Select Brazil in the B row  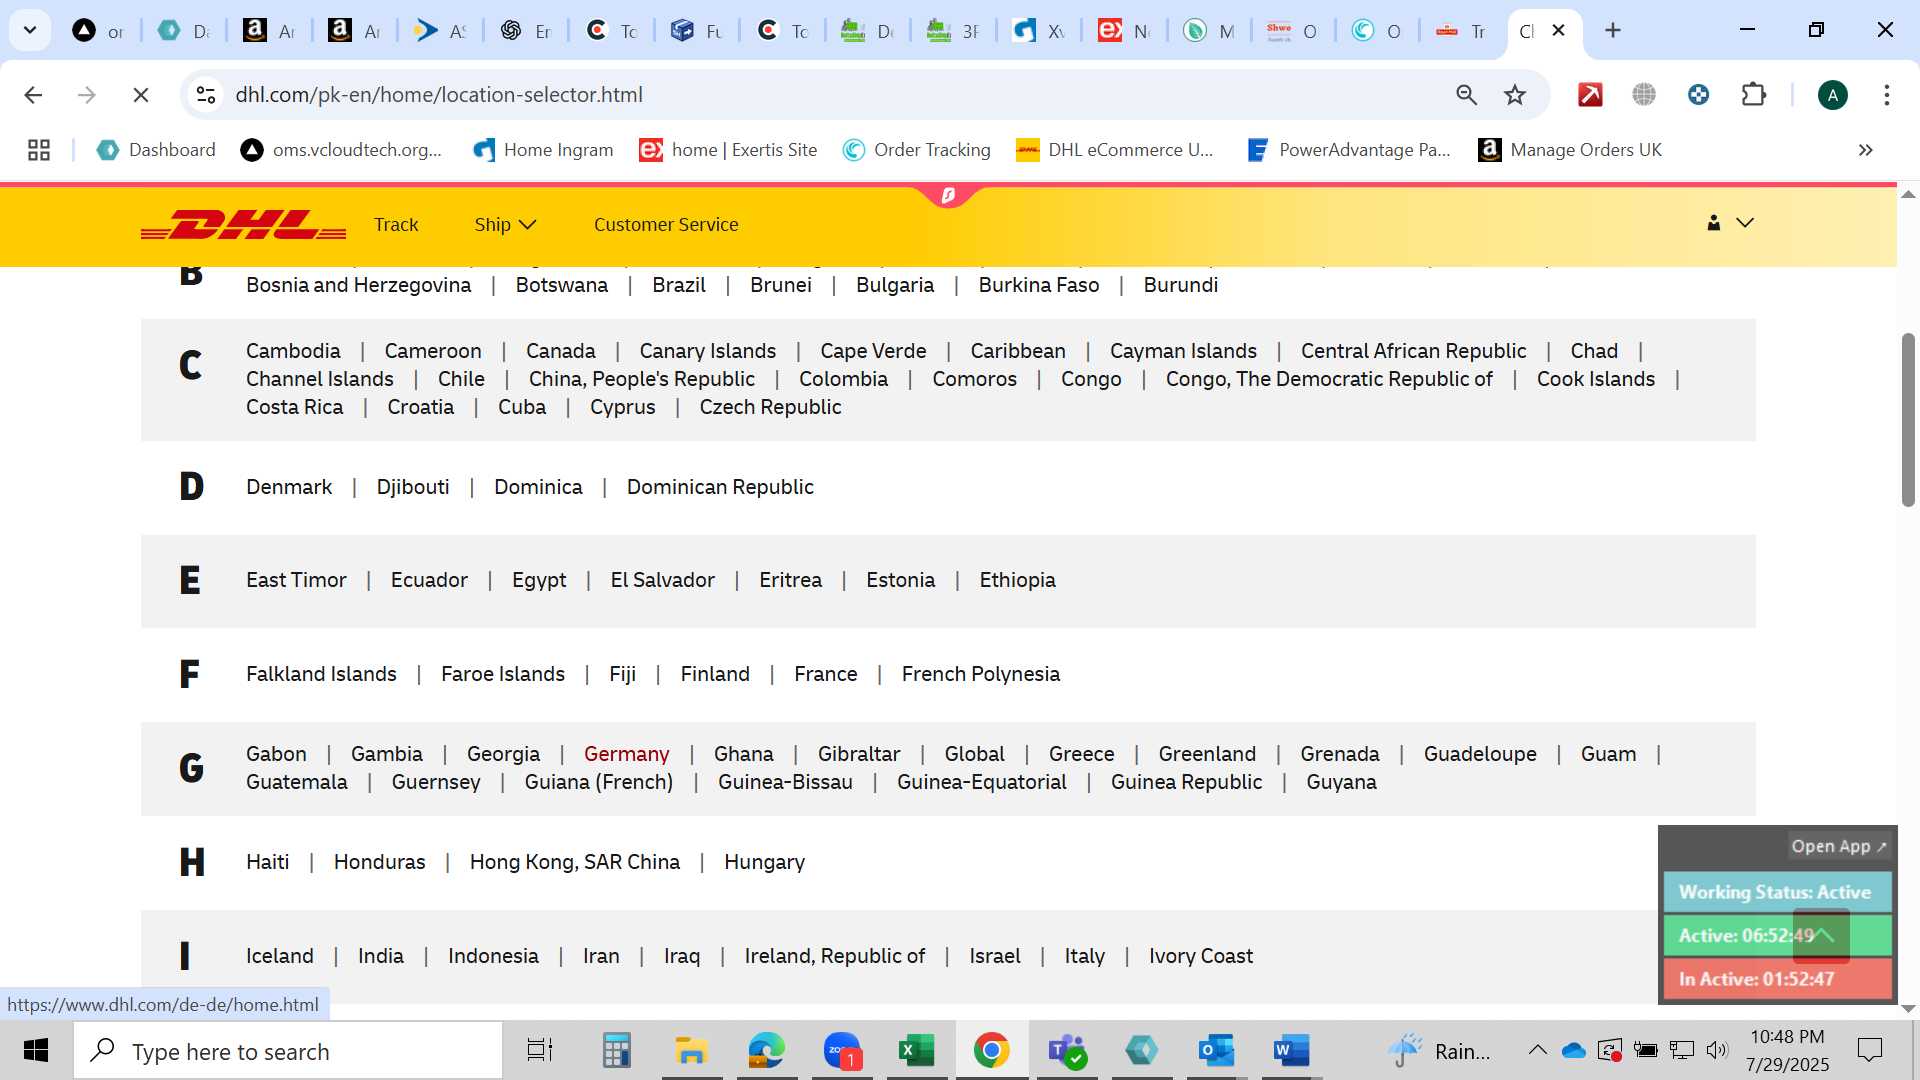click(678, 285)
